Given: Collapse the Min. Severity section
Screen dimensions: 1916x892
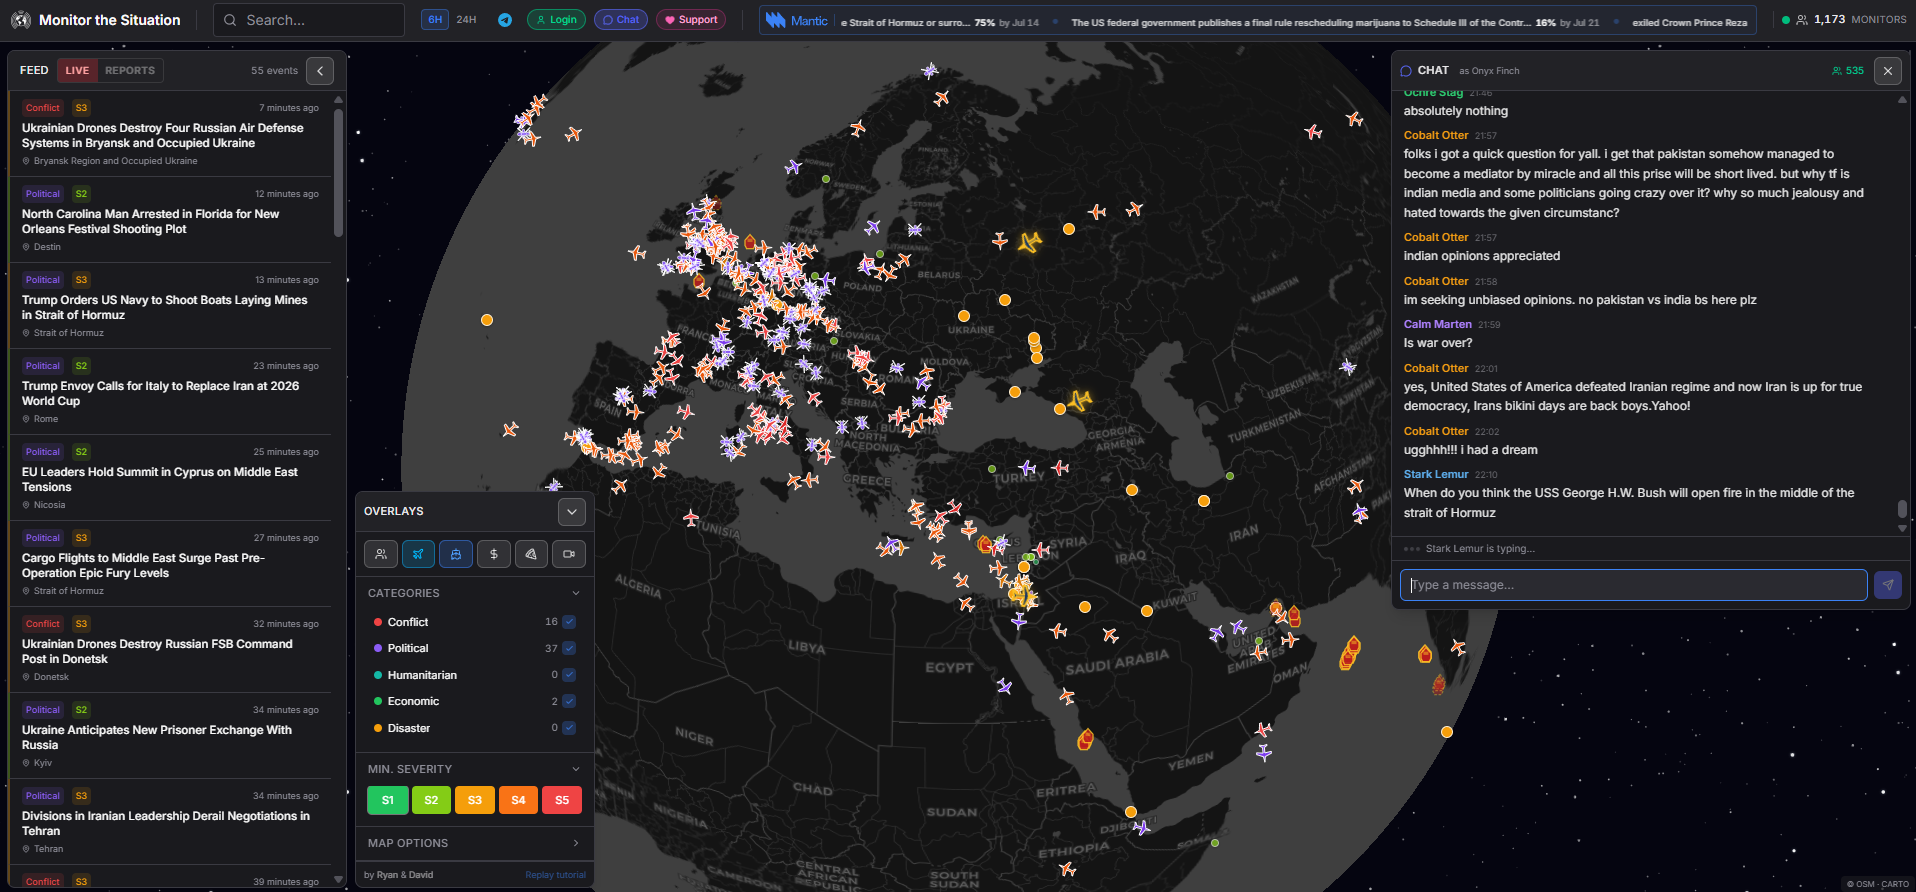Looking at the screenshot, I should 575,769.
